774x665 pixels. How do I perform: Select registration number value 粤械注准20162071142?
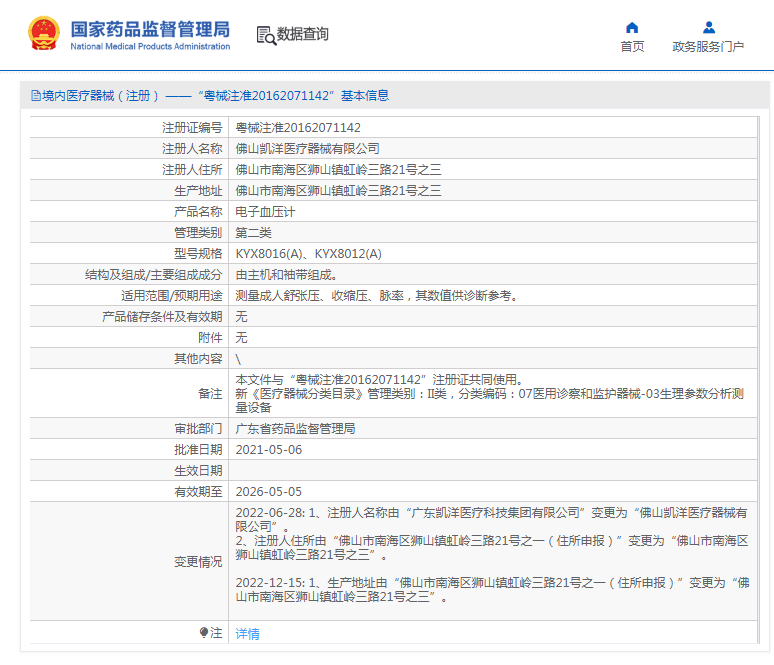point(298,128)
